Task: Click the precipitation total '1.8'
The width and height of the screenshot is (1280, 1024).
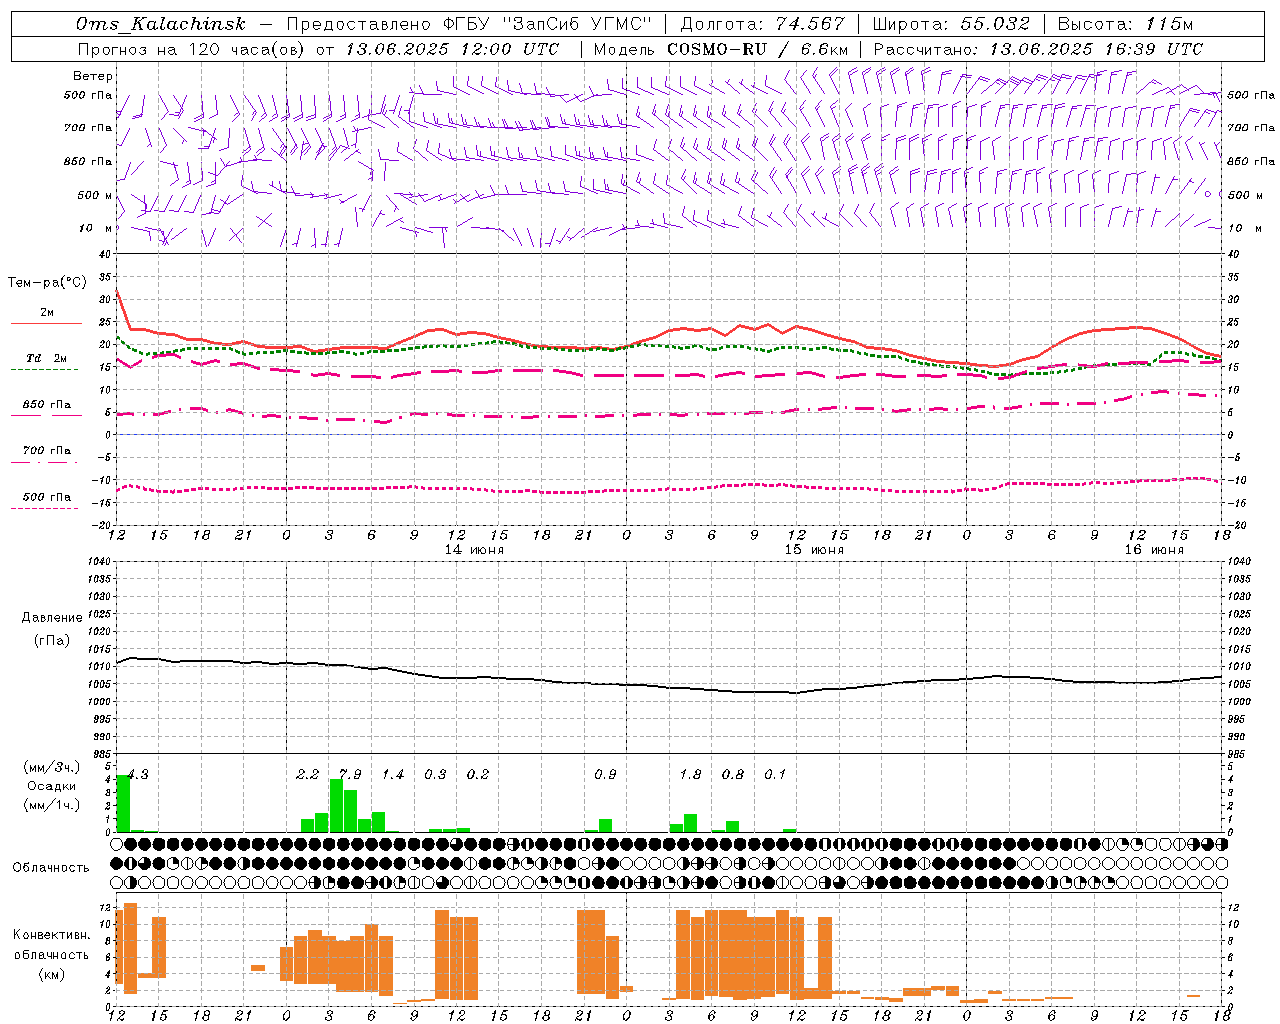Action: coord(690,774)
